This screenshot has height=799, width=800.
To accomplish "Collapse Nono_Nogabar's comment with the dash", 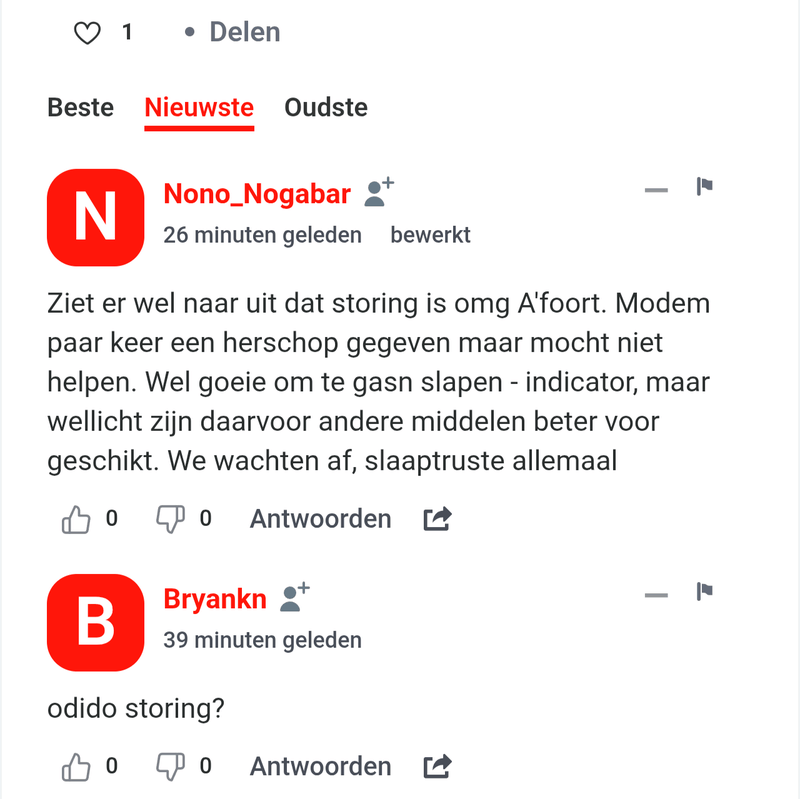I will (x=656, y=190).
